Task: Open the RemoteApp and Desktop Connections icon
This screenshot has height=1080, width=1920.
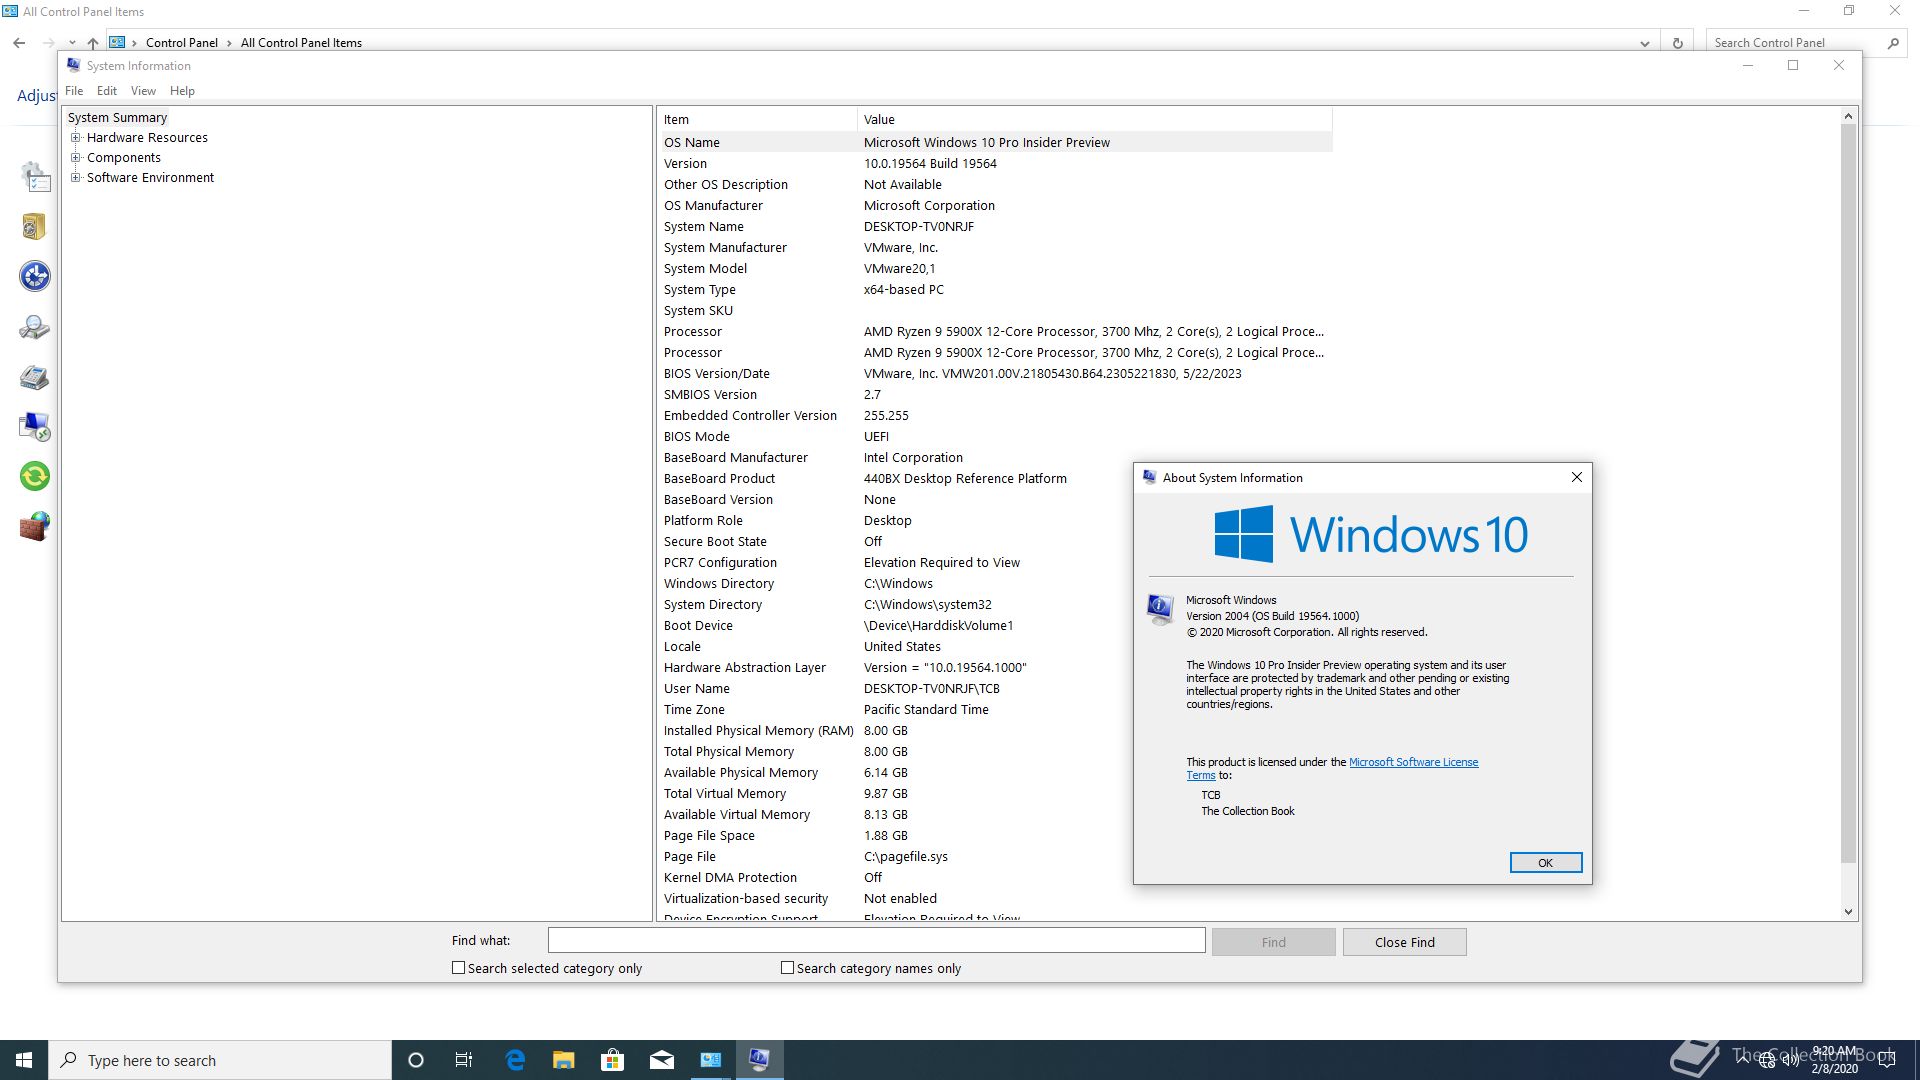Action: coord(35,427)
